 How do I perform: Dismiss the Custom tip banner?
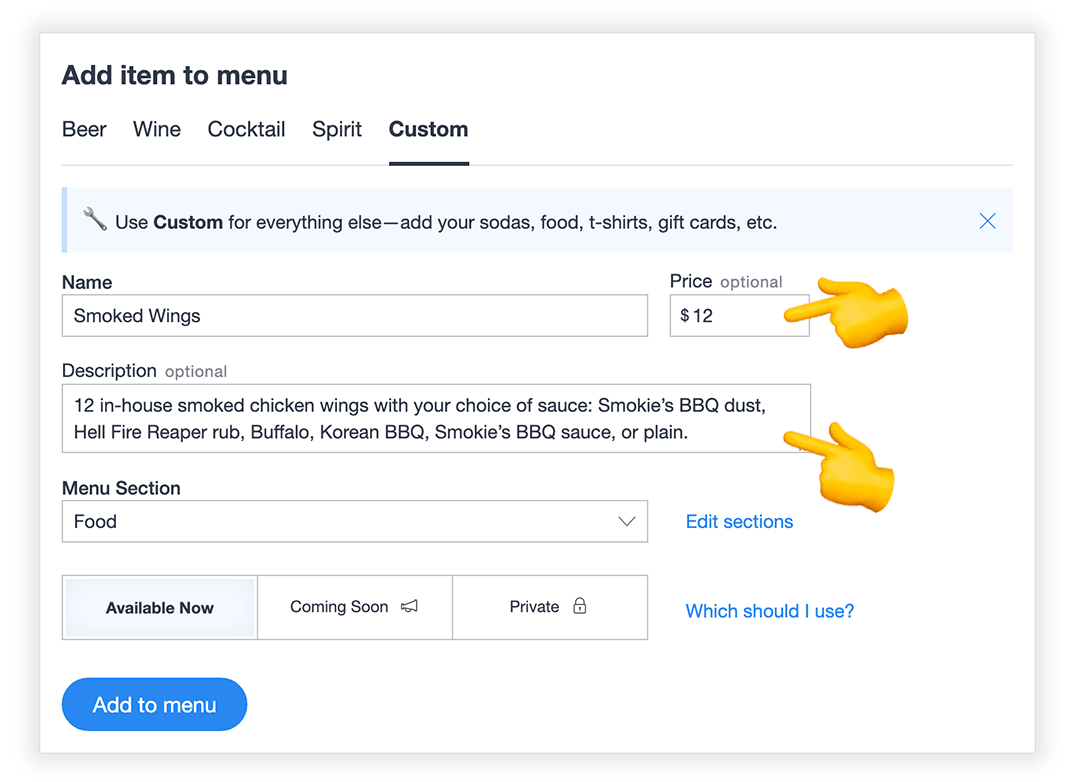pyautogui.click(x=987, y=221)
